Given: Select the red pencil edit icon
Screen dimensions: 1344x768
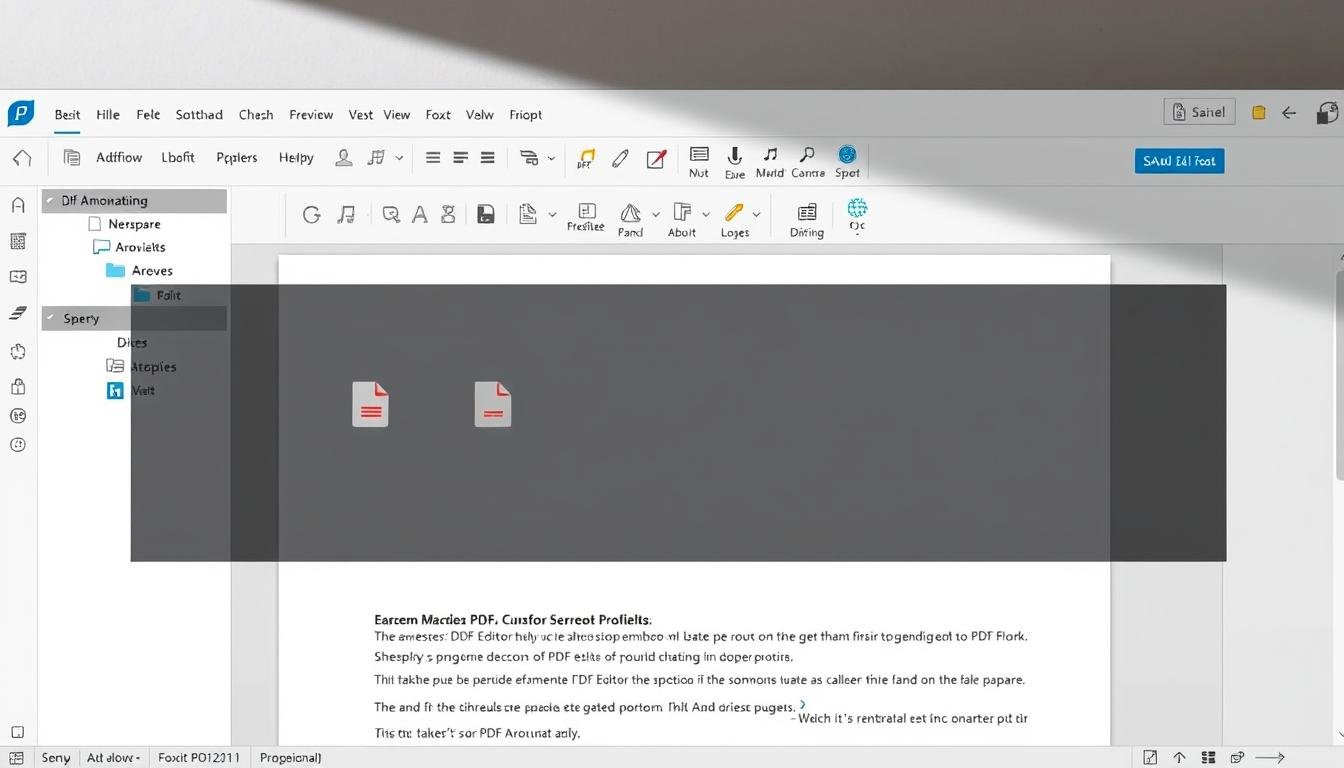Looking at the screenshot, I should (656, 158).
